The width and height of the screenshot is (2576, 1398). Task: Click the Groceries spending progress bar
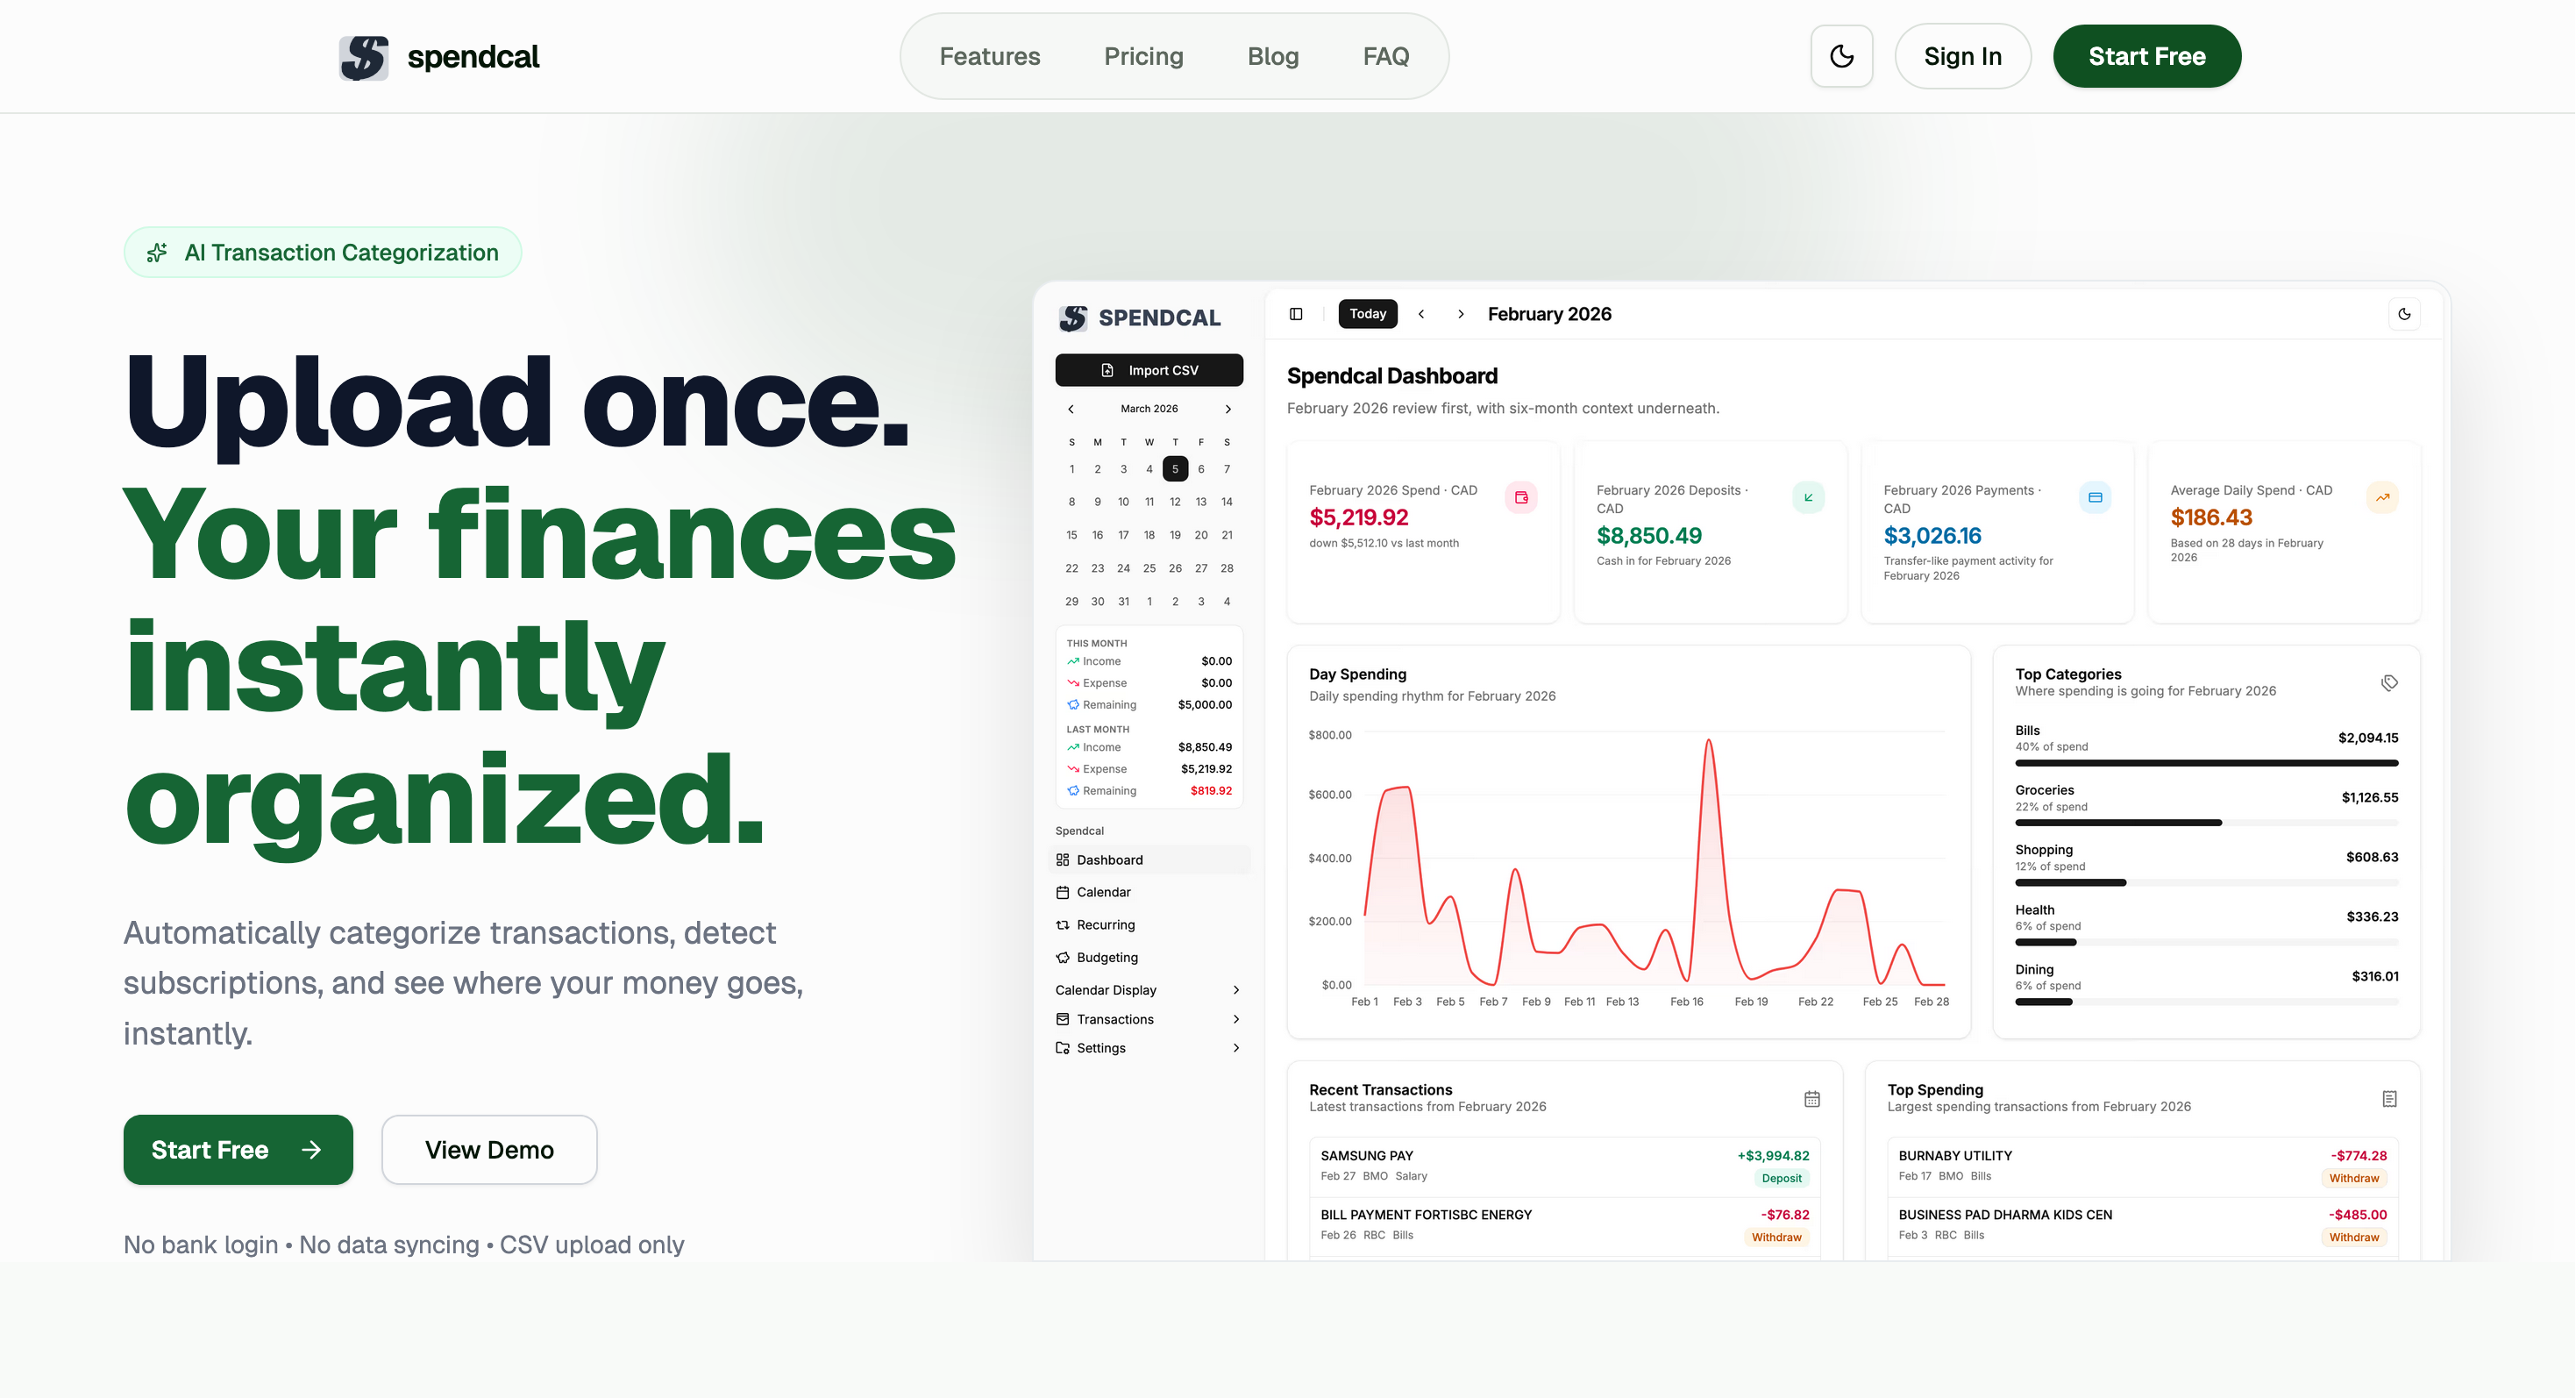coord(2206,823)
